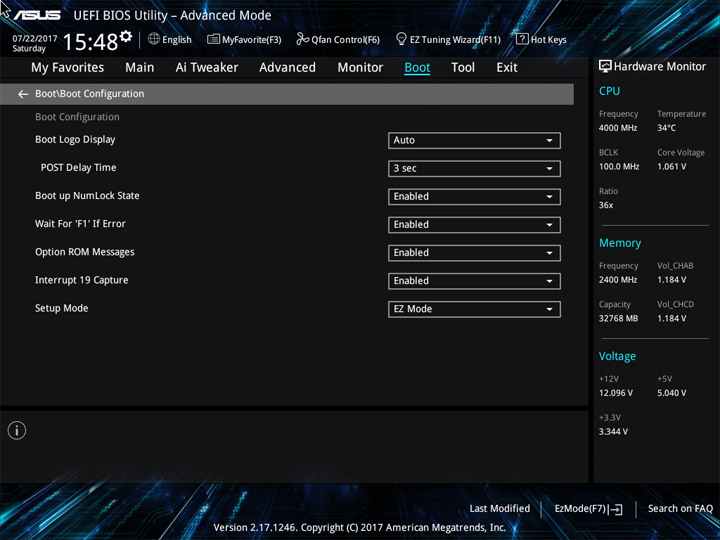Expand Wait For 'F1' If Error dropdown
Viewport: 720px width, 540px height.
pyautogui.click(x=474, y=225)
